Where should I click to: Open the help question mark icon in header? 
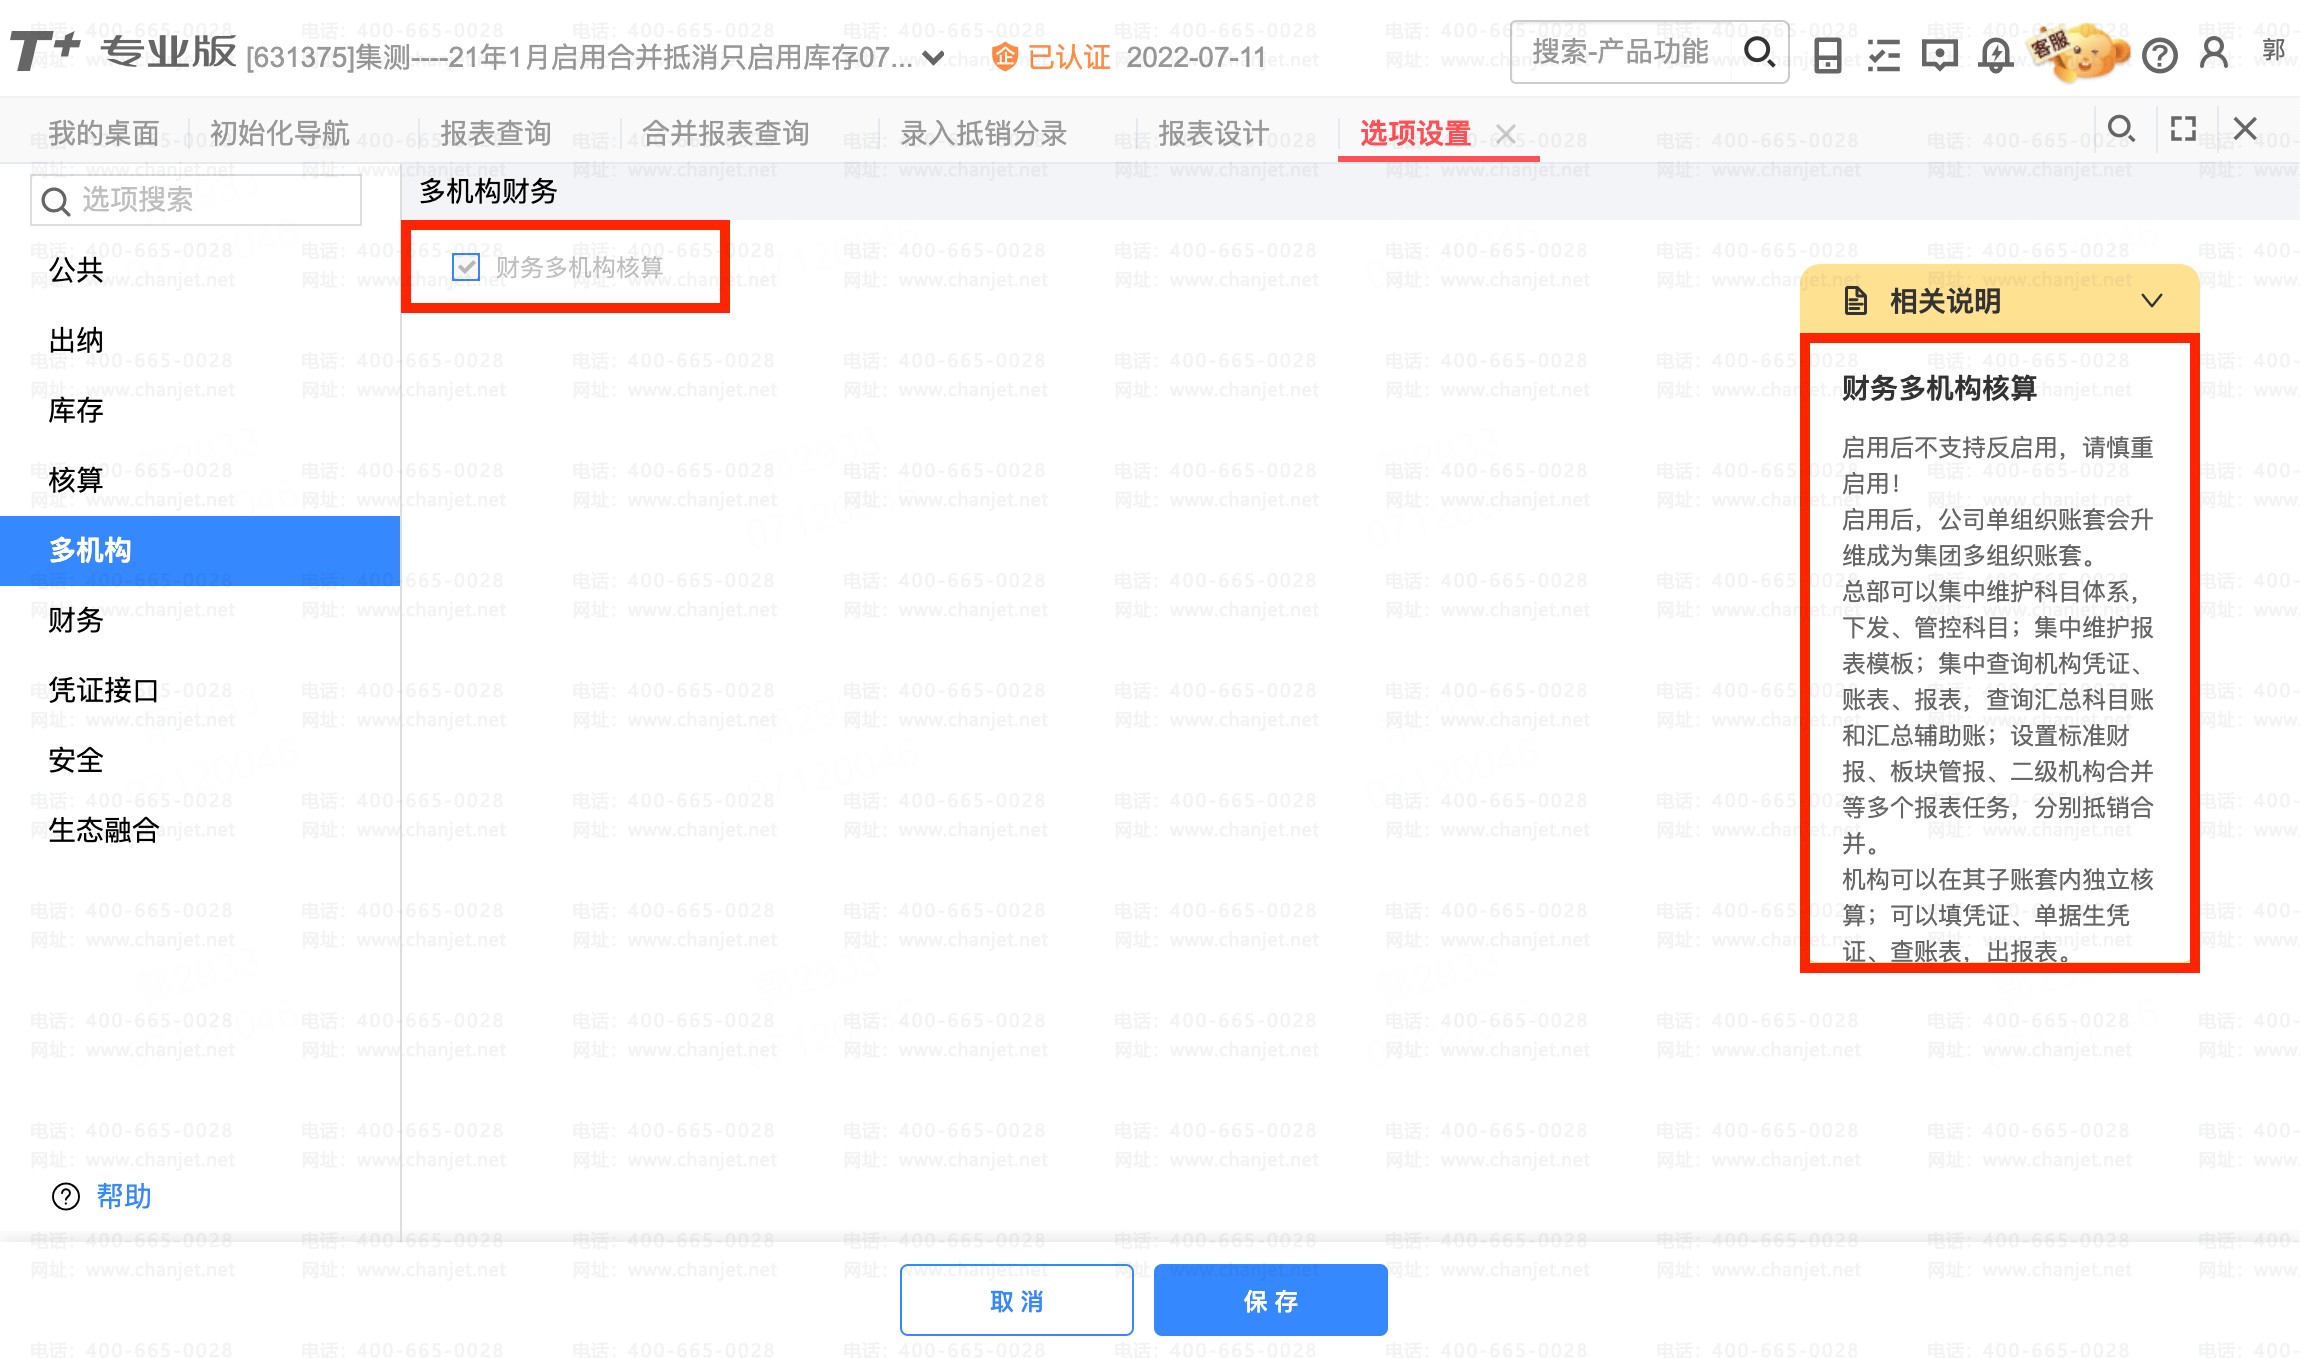pyautogui.click(x=2159, y=56)
